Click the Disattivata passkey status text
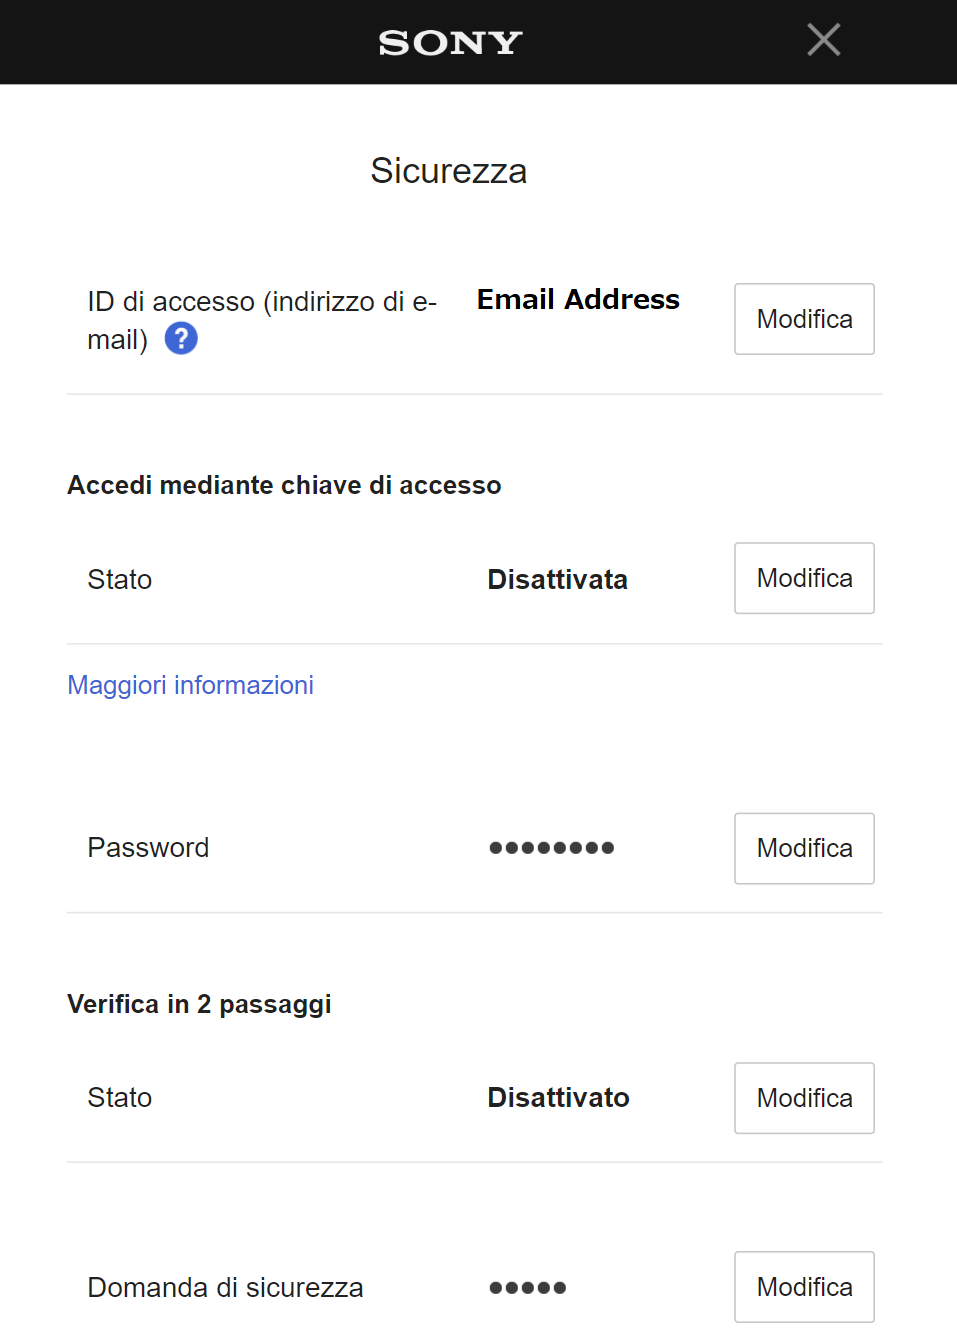The width and height of the screenshot is (957, 1337). tap(557, 580)
